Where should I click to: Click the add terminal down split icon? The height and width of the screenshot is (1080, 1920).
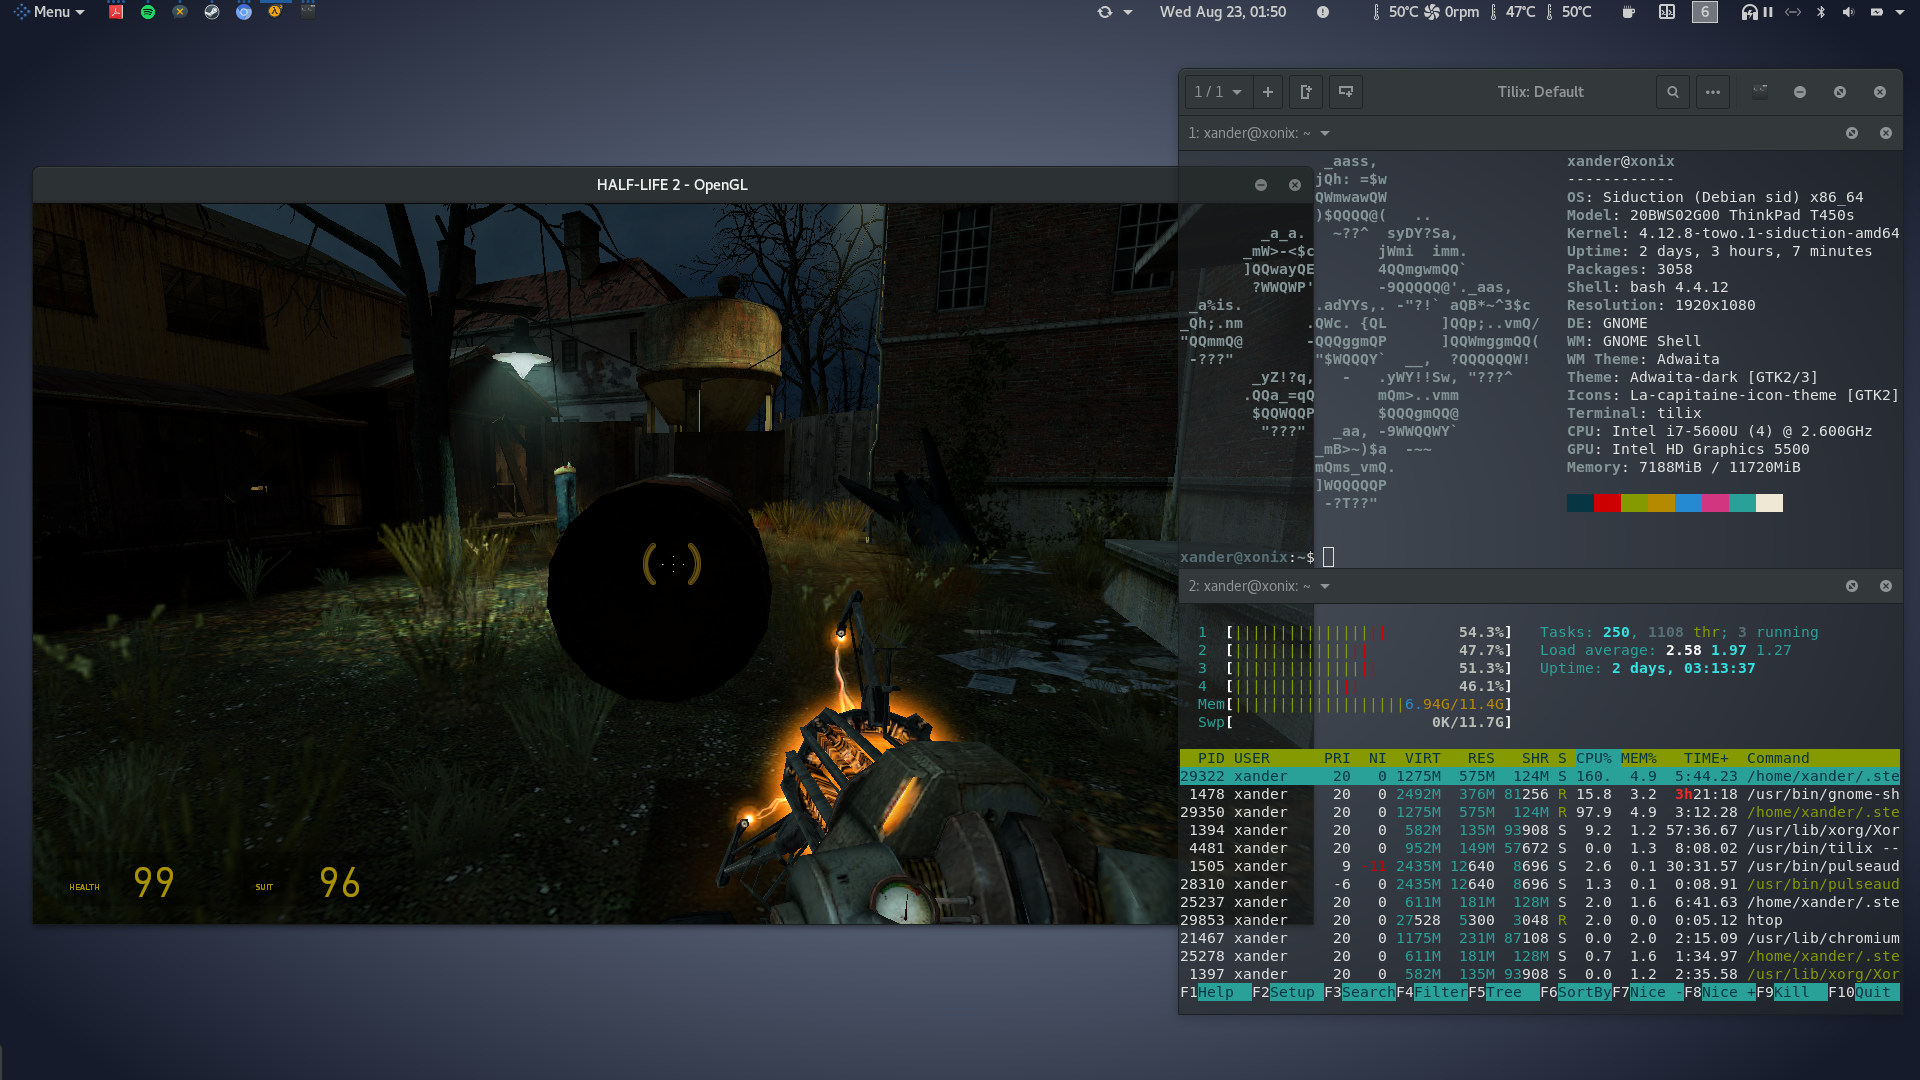click(1346, 92)
